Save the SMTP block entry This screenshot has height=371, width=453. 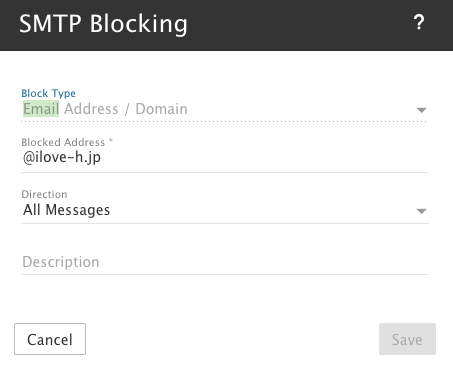pos(407,339)
